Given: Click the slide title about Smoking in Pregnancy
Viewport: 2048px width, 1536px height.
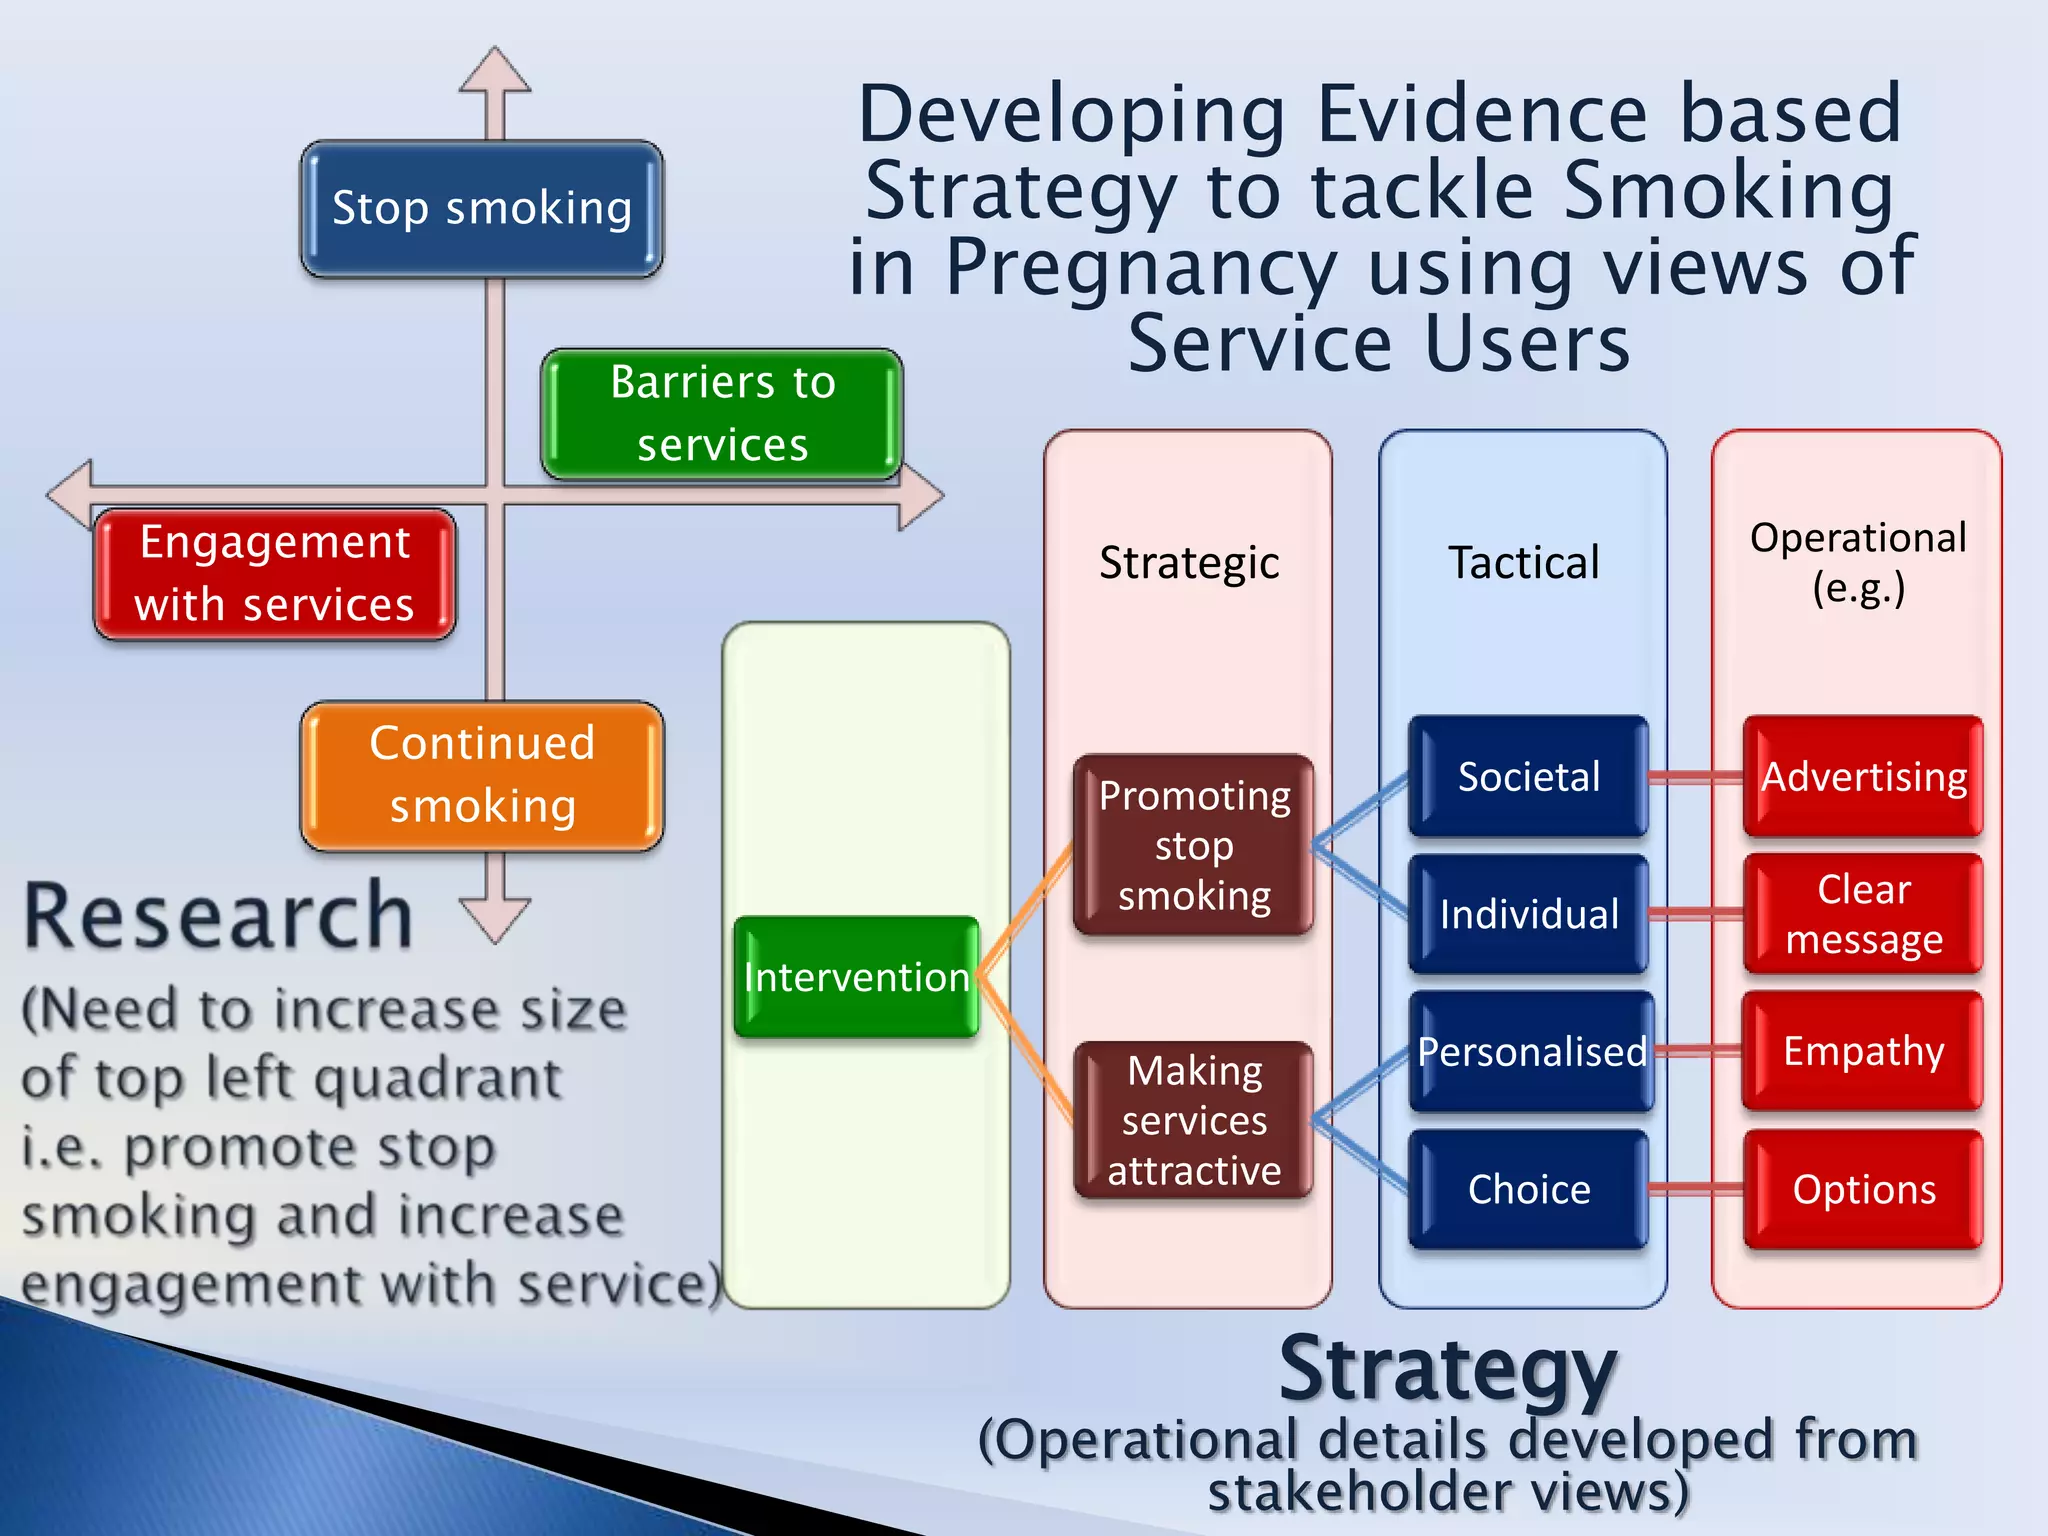Looking at the screenshot, I should 1380,228.
